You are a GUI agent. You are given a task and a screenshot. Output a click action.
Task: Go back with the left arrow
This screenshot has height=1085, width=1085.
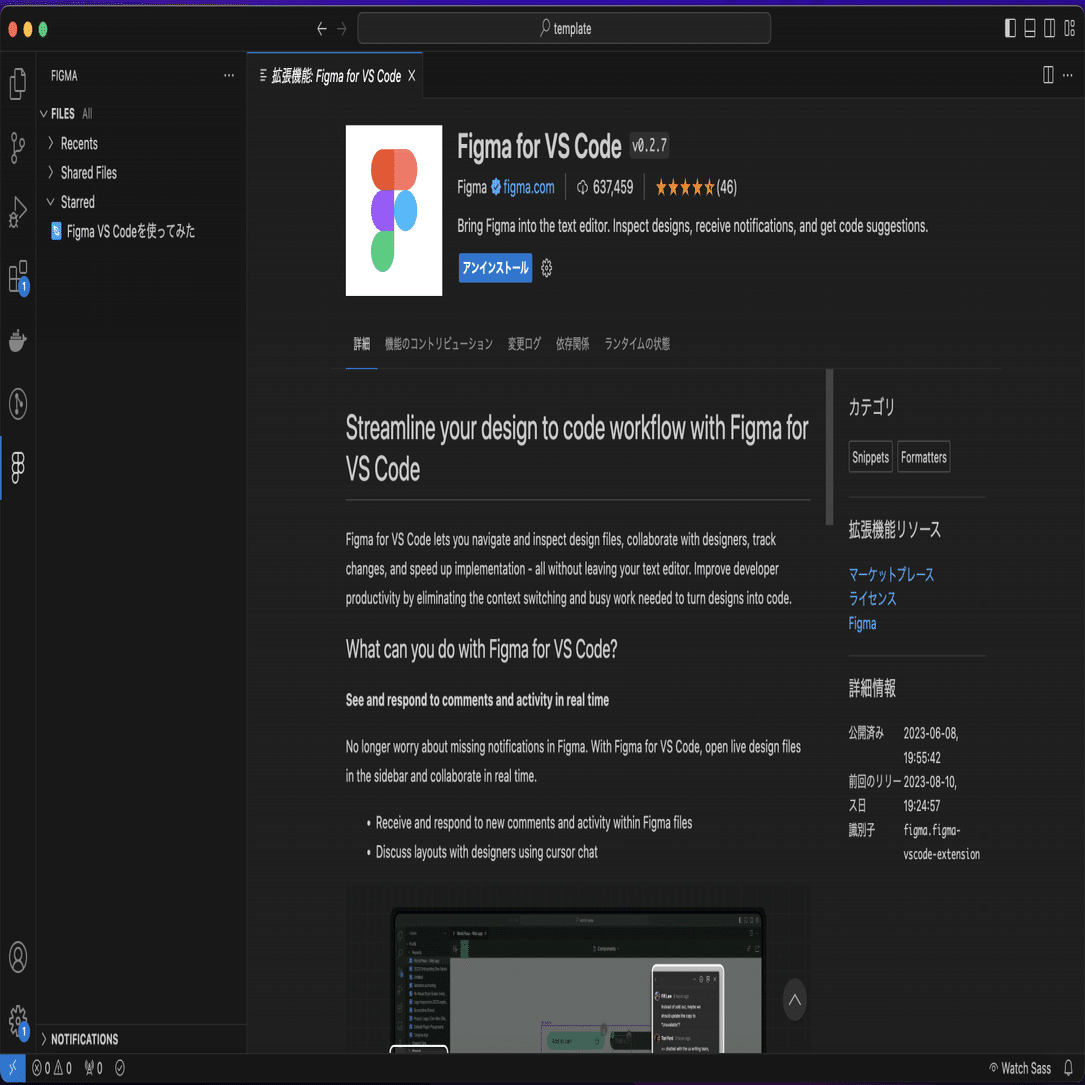[322, 28]
